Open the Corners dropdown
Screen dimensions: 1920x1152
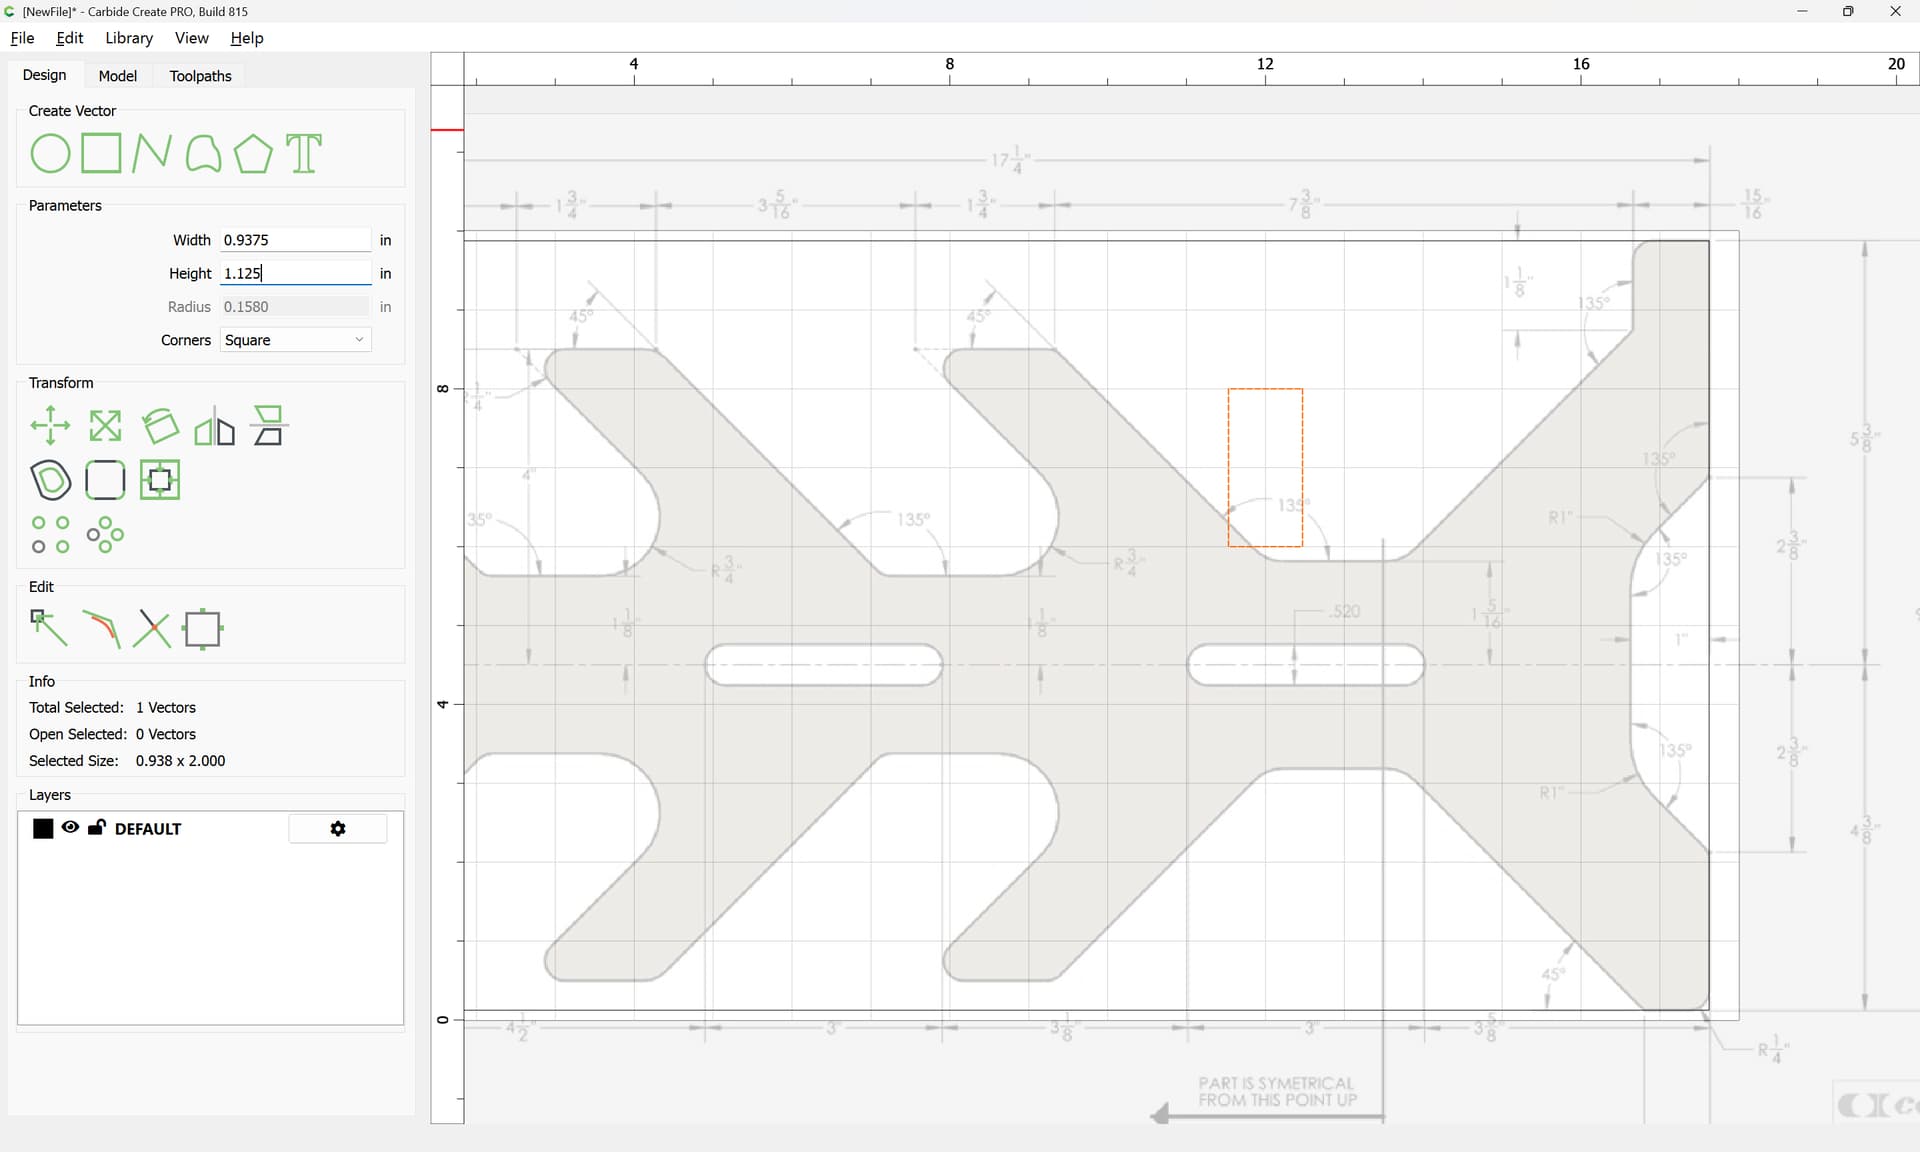tap(295, 340)
